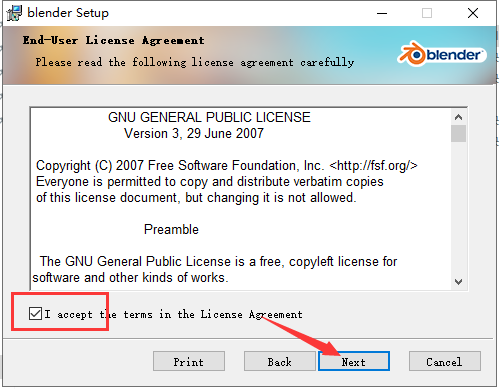Click the license scrollbar up arrow
Viewport: 499px width, 389px height.
click(458, 117)
